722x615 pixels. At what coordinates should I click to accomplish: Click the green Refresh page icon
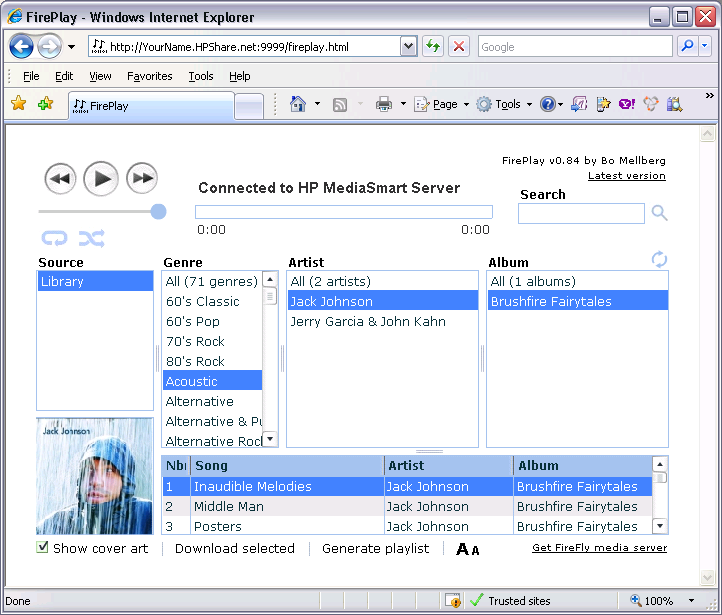[433, 46]
